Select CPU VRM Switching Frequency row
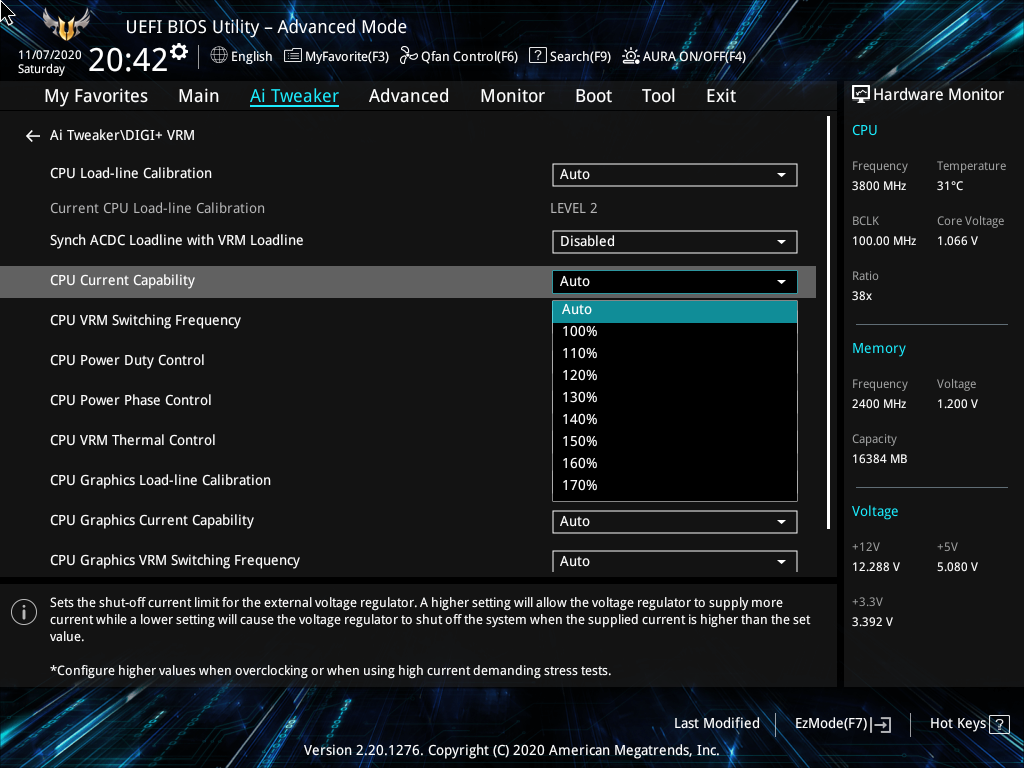Screen dimensions: 1024x768 point(146,321)
